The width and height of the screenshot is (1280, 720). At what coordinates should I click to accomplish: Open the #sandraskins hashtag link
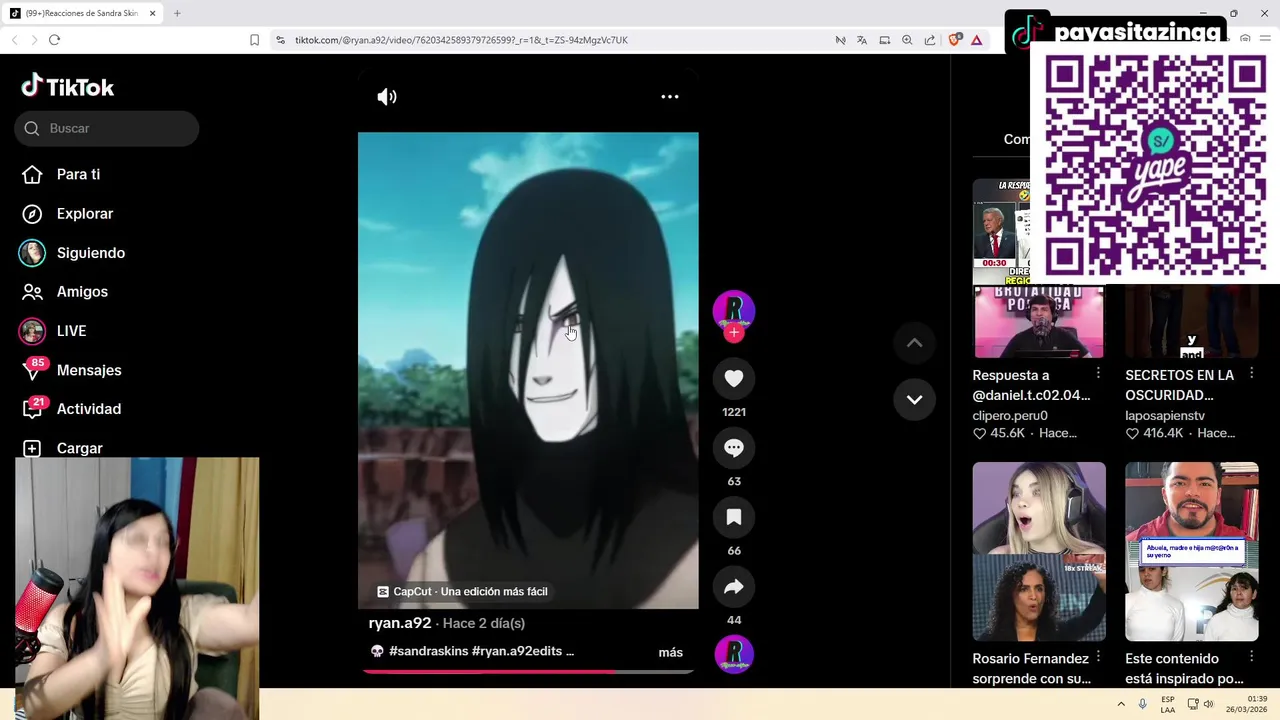click(x=428, y=651)
